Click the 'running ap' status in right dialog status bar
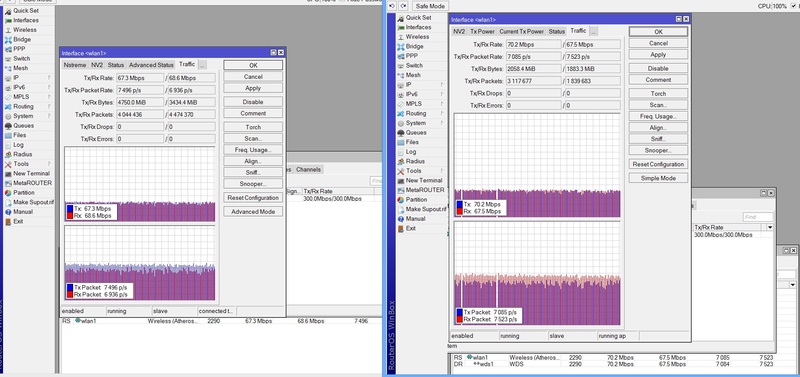The image size is (800, 377). 617,336
